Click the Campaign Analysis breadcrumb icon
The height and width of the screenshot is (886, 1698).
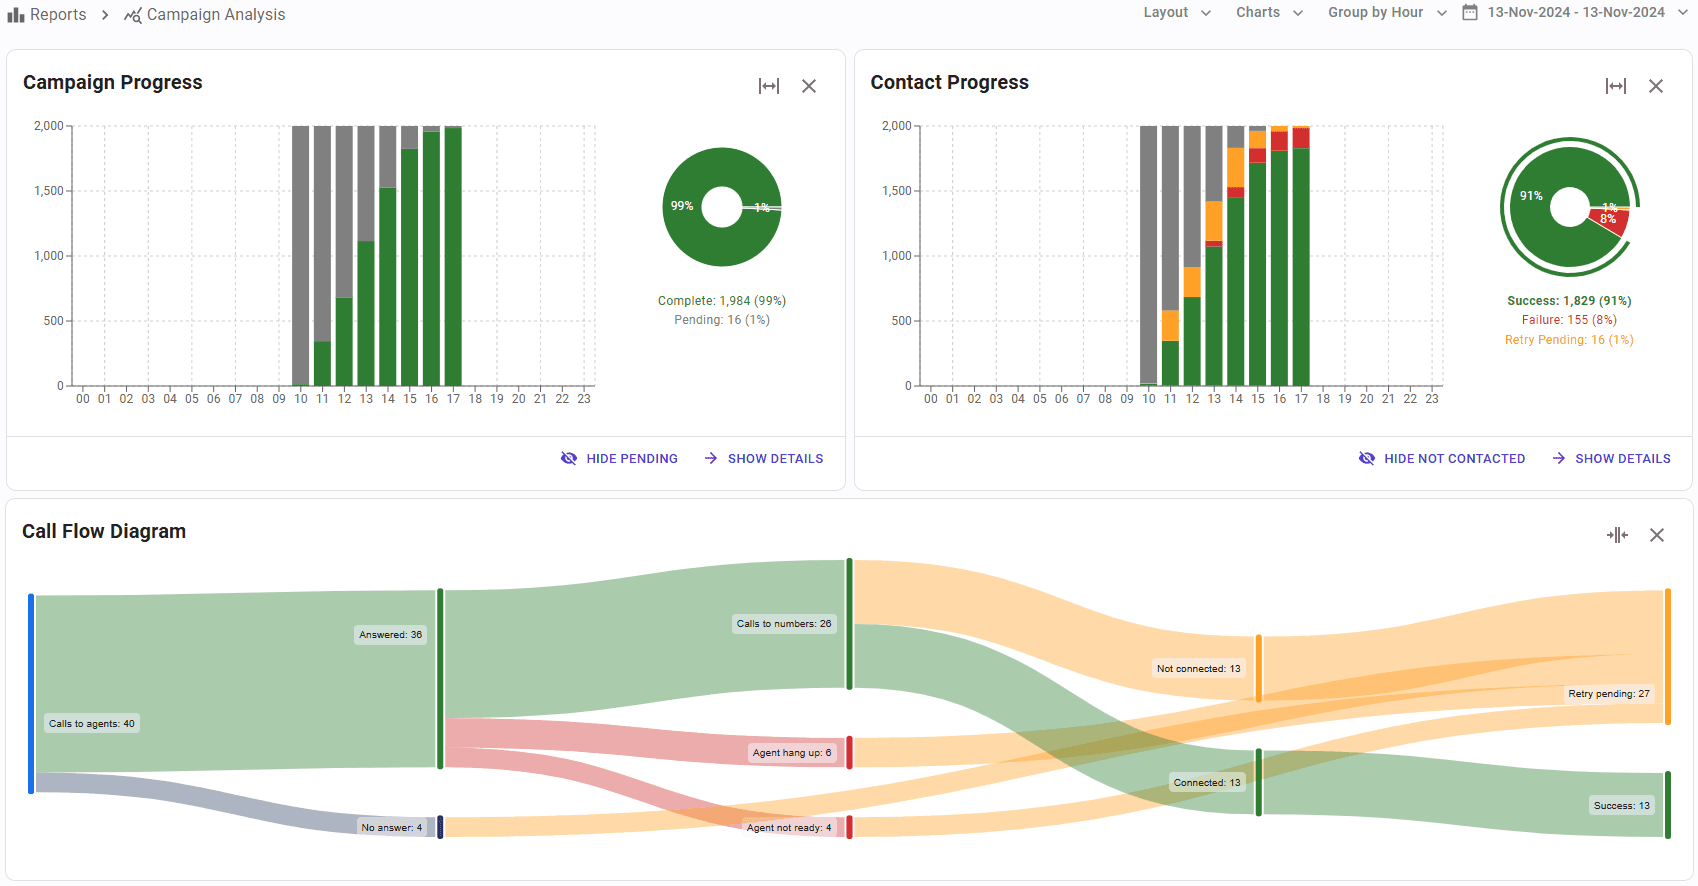coord(133,15)
